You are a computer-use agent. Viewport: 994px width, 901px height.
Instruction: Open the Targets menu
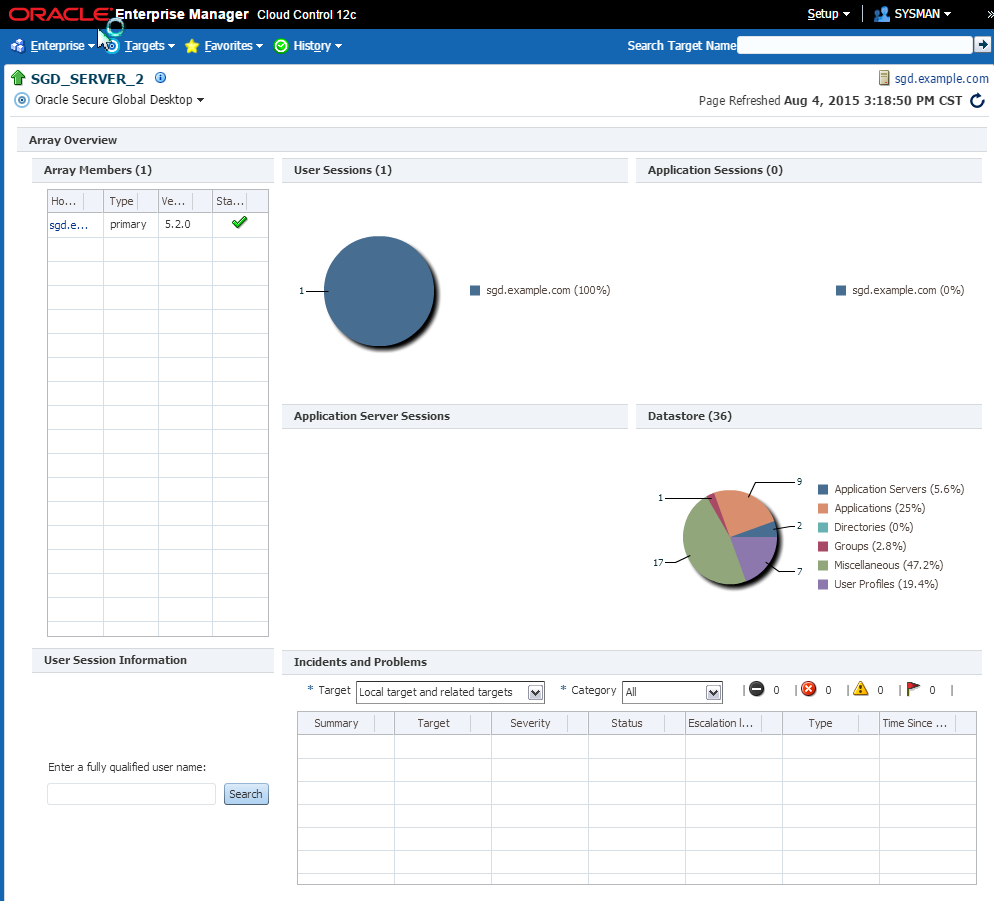pyautogui.click(x=150, y=46)
